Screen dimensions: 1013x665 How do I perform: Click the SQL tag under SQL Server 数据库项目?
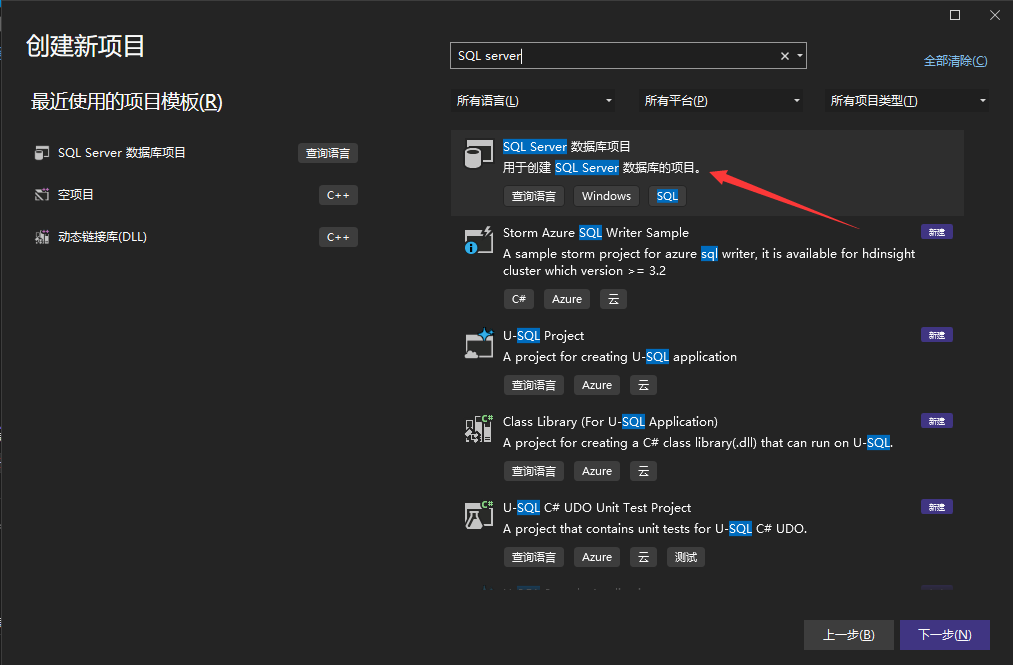coord(667,196)
